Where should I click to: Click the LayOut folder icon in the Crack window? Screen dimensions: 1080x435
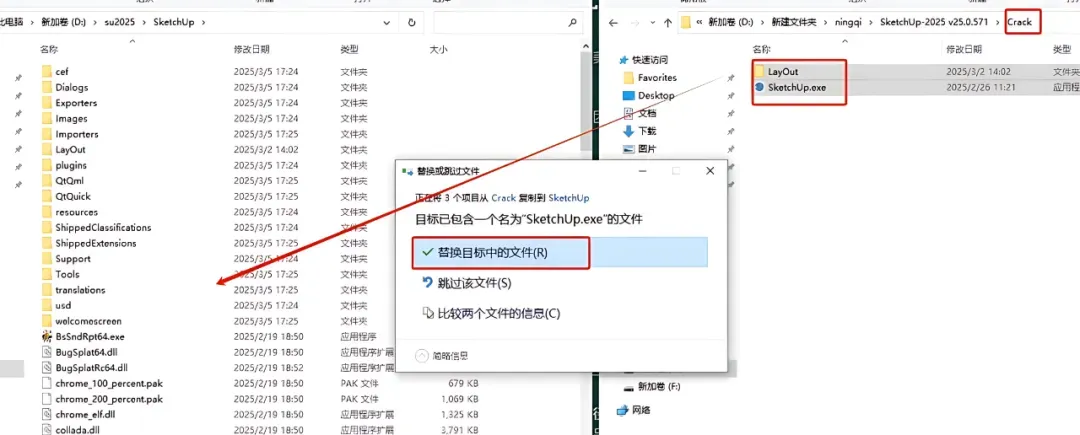(759, 72)
